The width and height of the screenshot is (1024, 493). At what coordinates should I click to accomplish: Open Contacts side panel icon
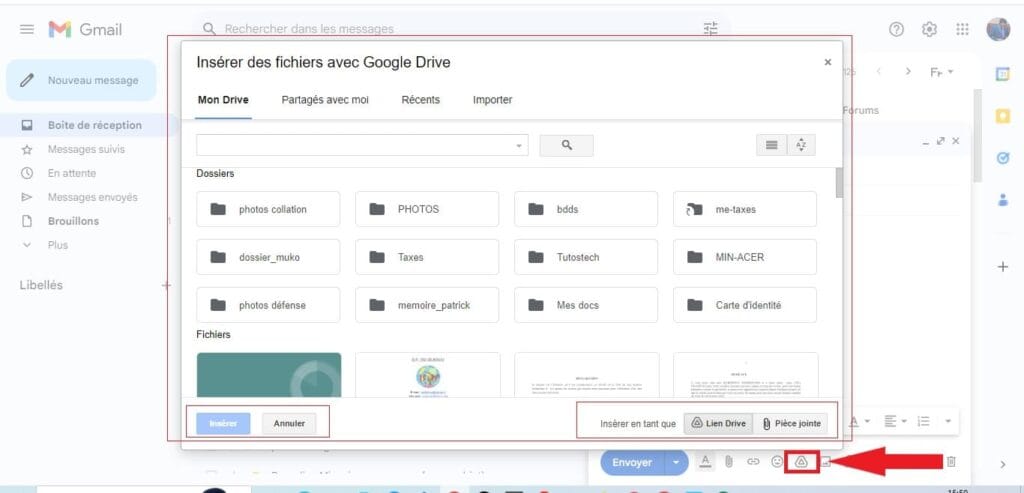(1002, 200)
